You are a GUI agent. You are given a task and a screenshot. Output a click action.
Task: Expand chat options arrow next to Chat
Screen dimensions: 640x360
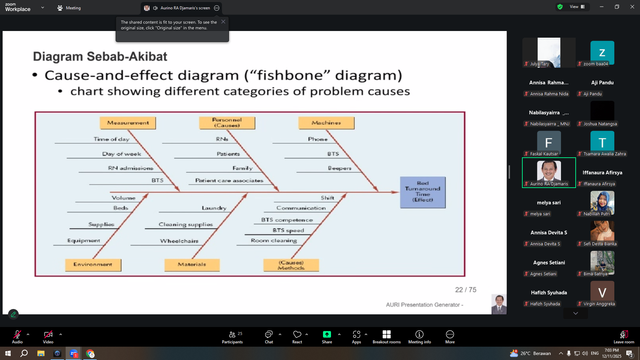[280, 334]
